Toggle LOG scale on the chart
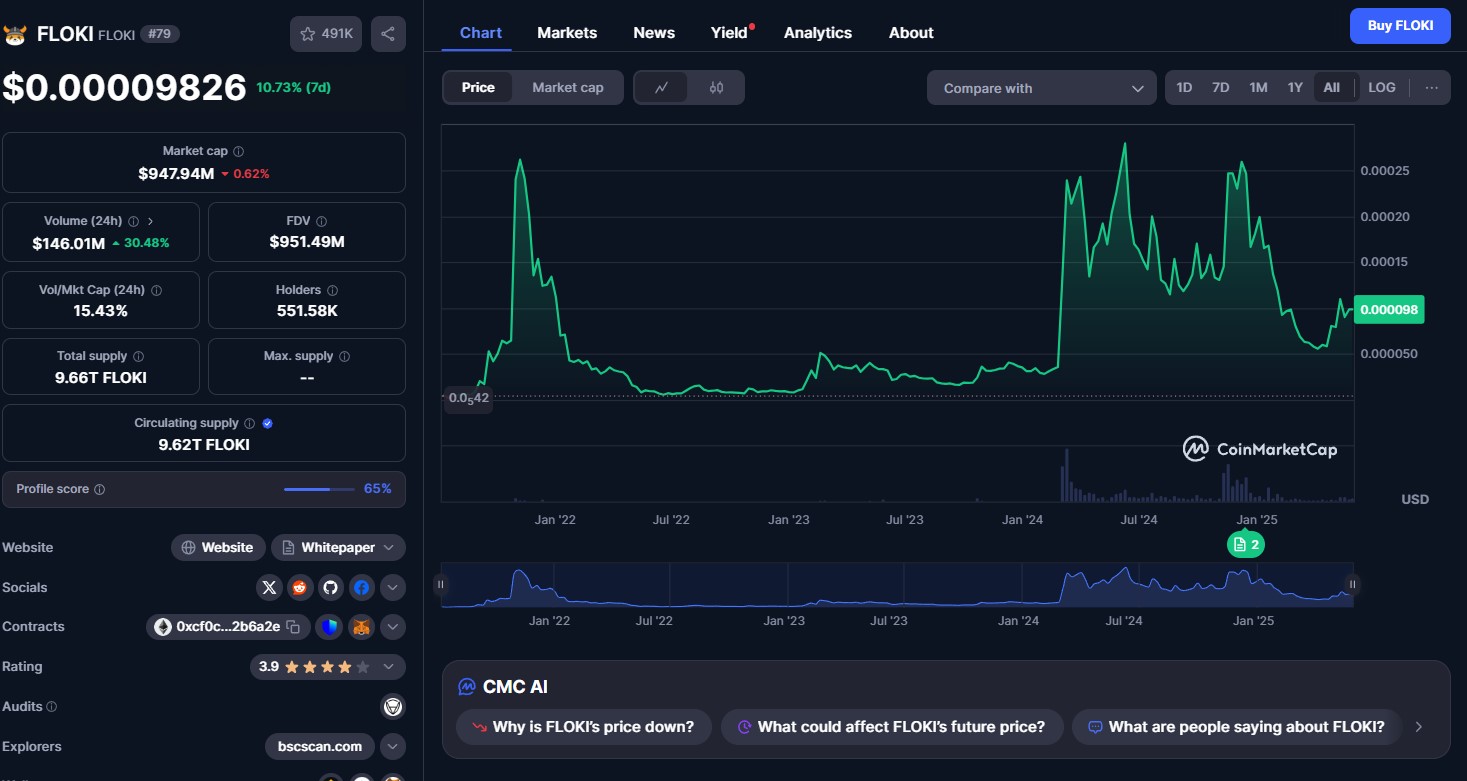Screen dimensions: 1467x781 coord(1382,88)
